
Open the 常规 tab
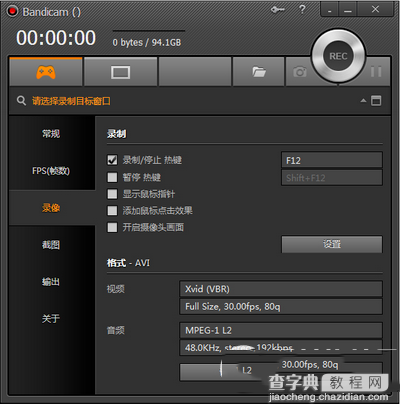[x=51, y=134]
